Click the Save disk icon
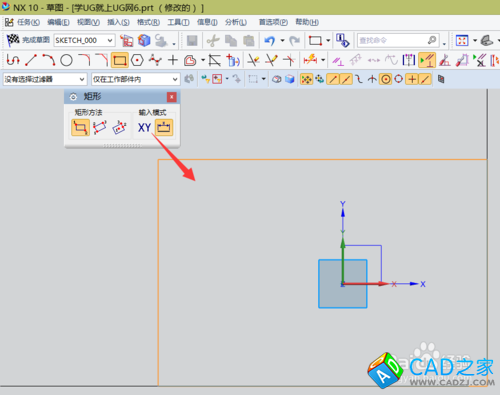 pos(192,41)
